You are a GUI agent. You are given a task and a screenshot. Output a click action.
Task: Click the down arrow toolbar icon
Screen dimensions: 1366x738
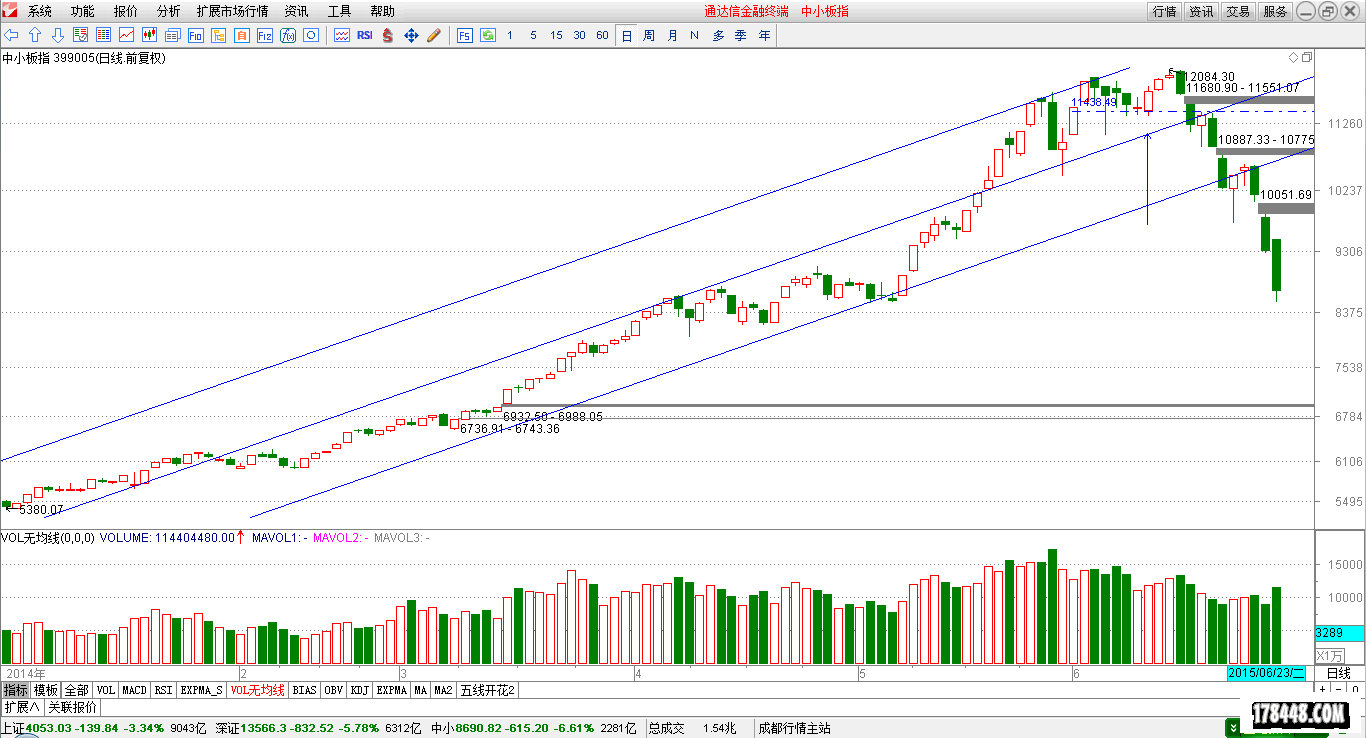[58, 35]
